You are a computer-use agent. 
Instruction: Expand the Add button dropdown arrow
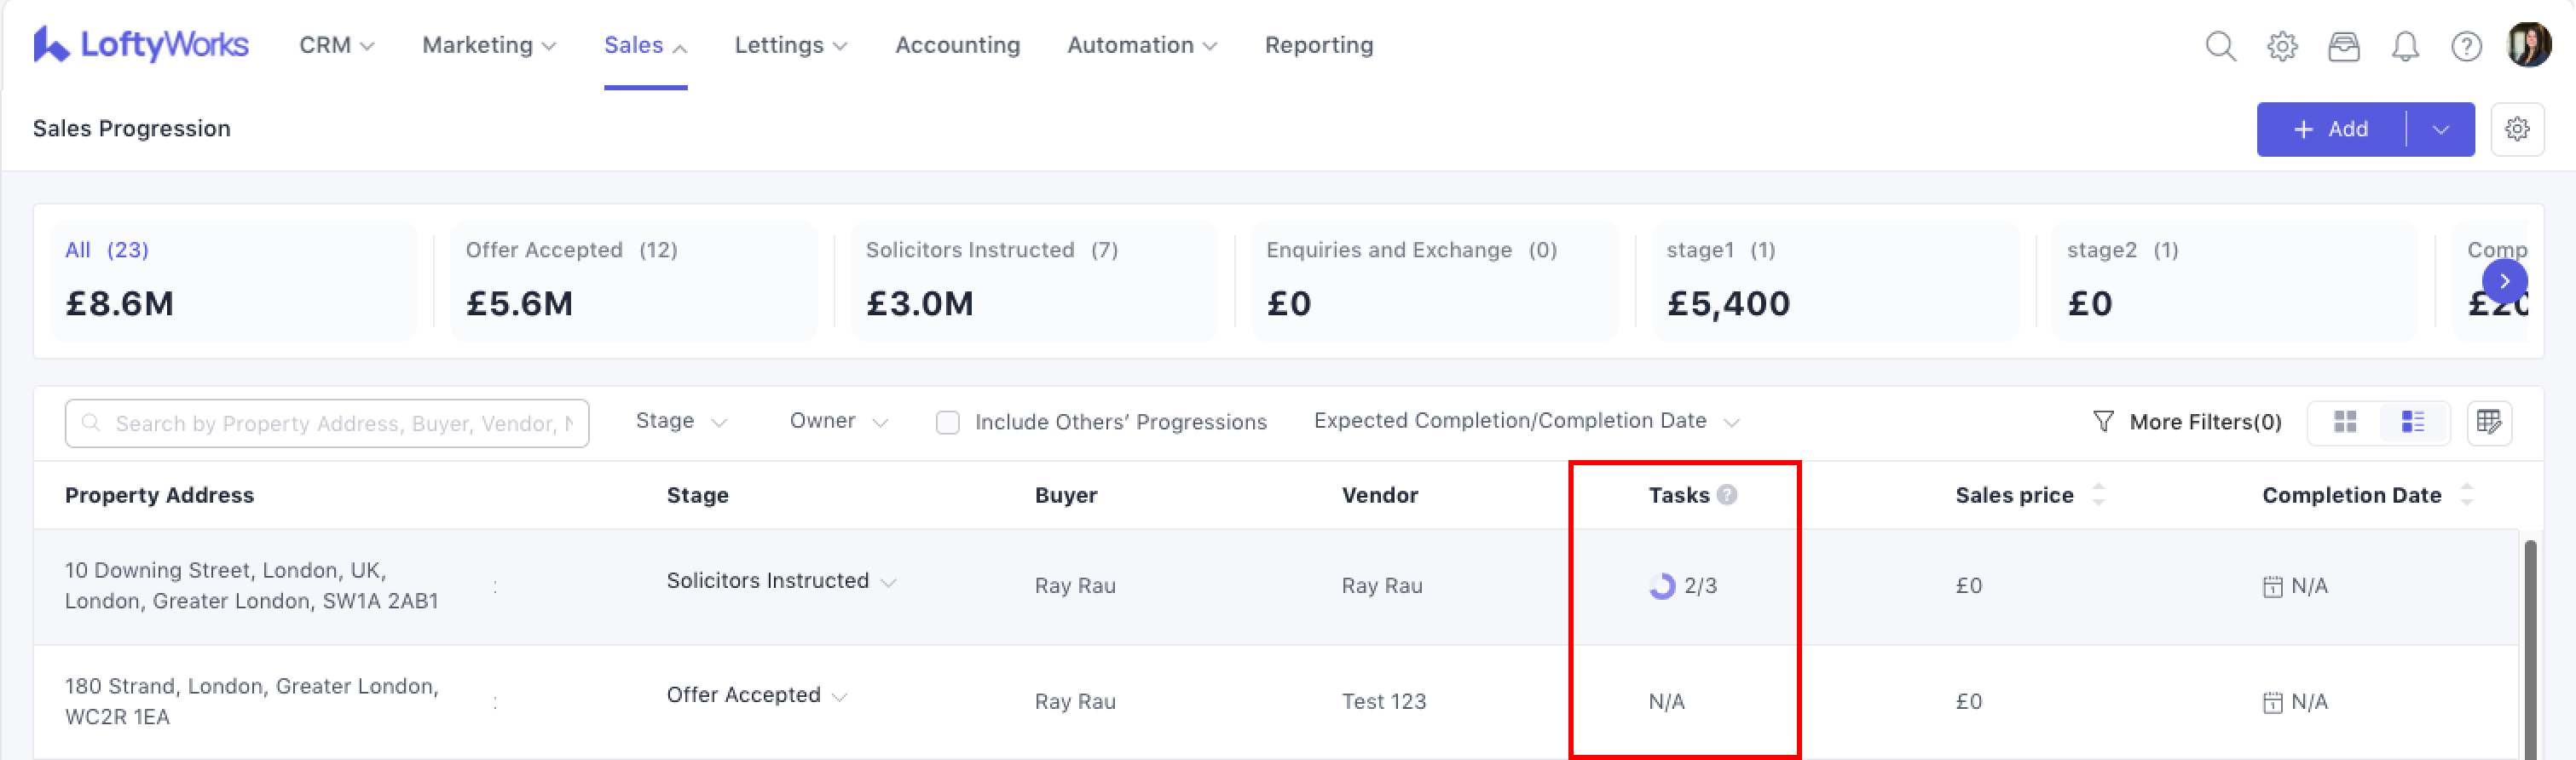(2441, 129)
